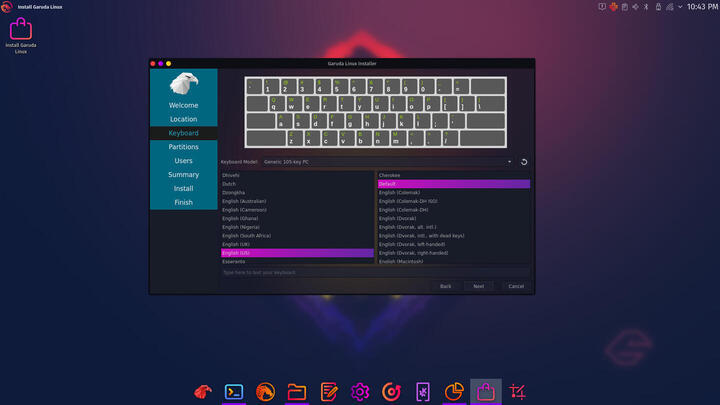This screenshot has width=720, height=405.
Task: Open the clipboard icon in system tray
Action: [624, 7]
